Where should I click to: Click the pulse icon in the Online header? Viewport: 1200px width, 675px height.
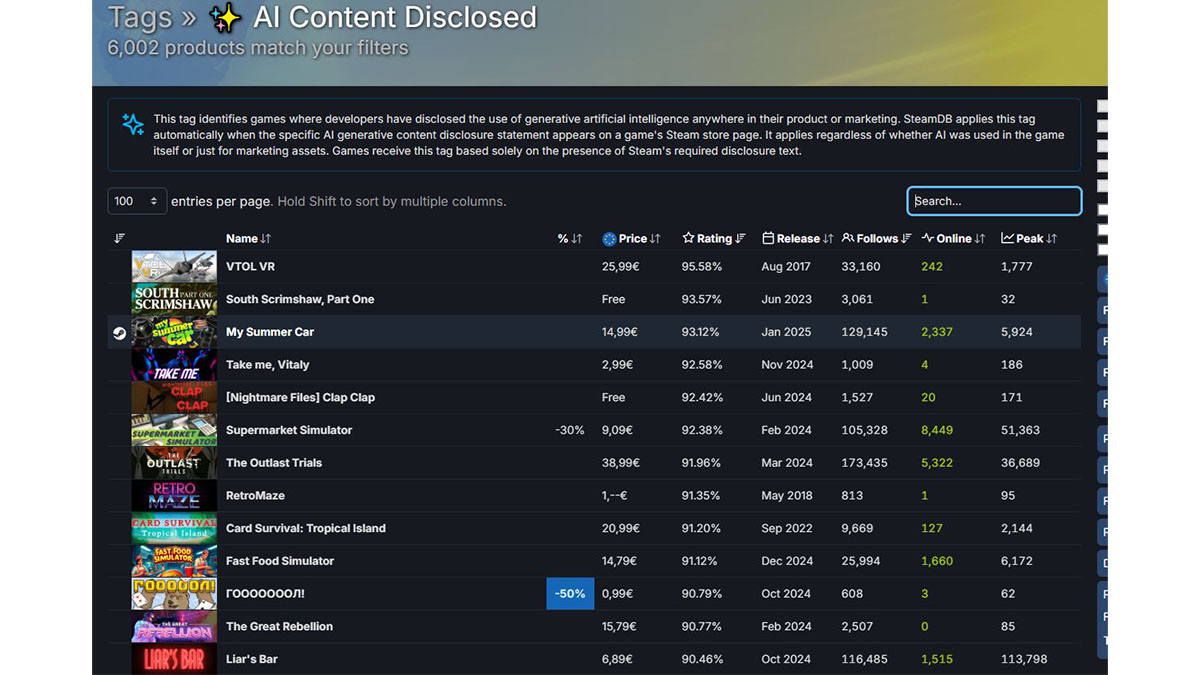(x=926, y=238)
